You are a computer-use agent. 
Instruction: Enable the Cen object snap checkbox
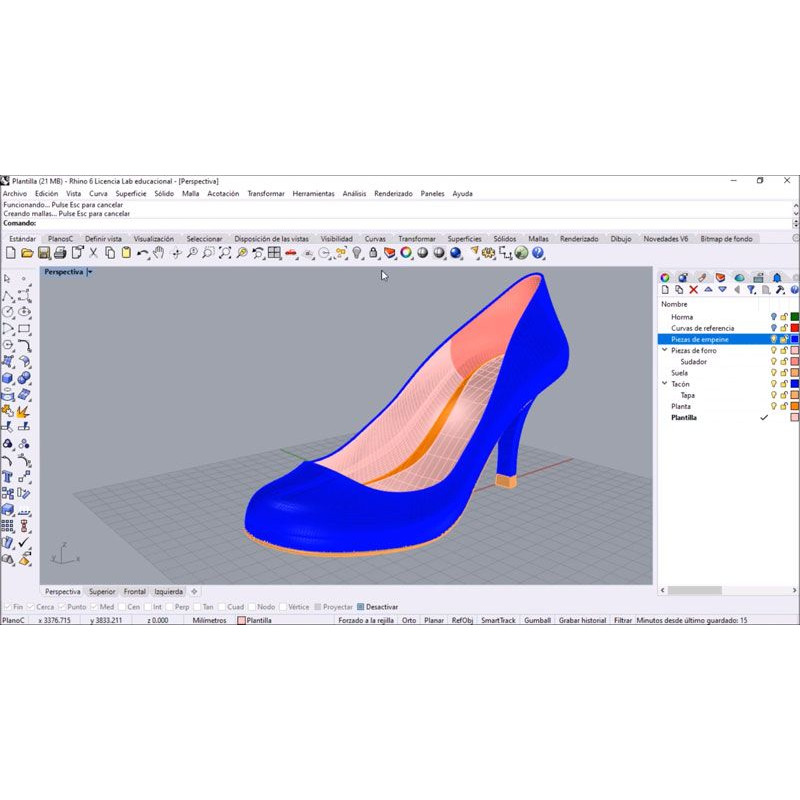pos(123,607)
